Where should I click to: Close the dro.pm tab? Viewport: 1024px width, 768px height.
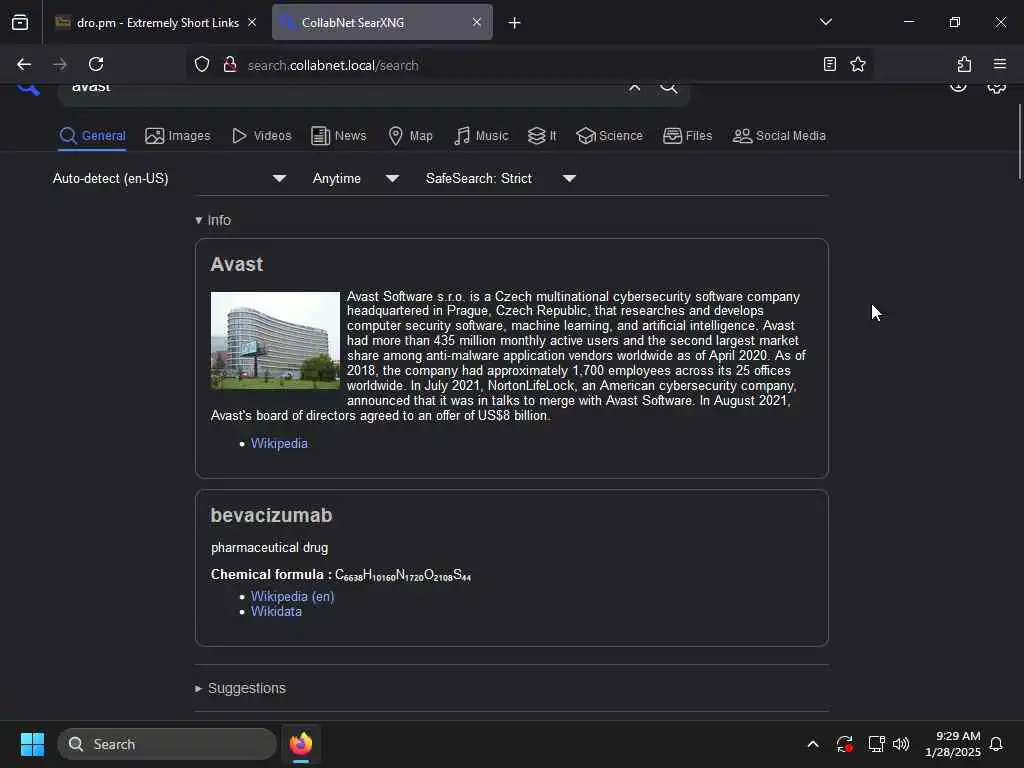[252, 22]
